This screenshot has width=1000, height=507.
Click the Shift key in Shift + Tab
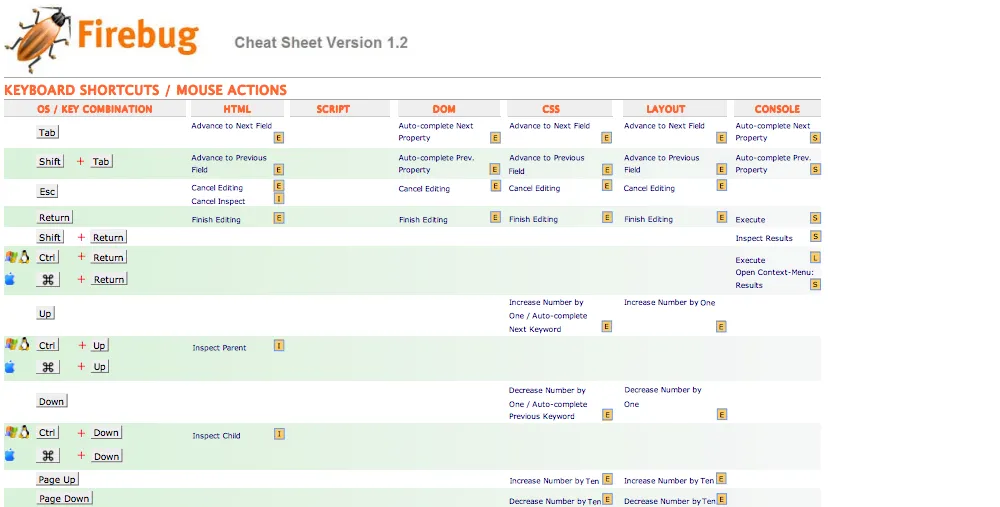[50, 161]
